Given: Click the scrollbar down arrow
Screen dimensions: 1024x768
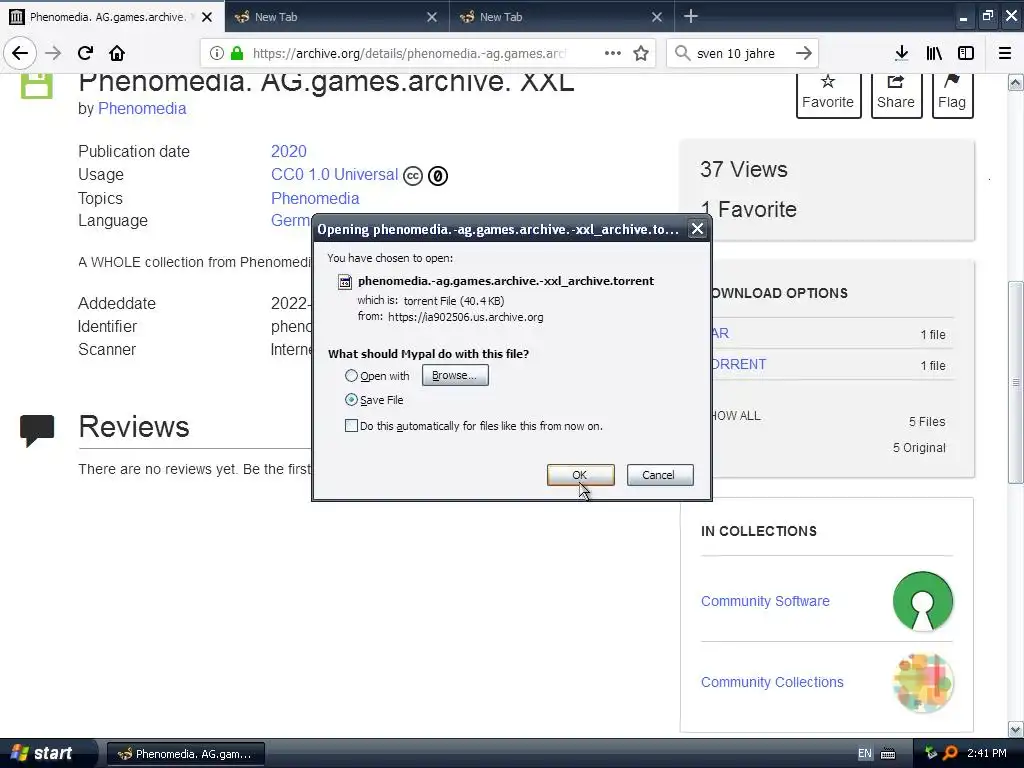Looking at the screenshot, I should (1016, 730).
